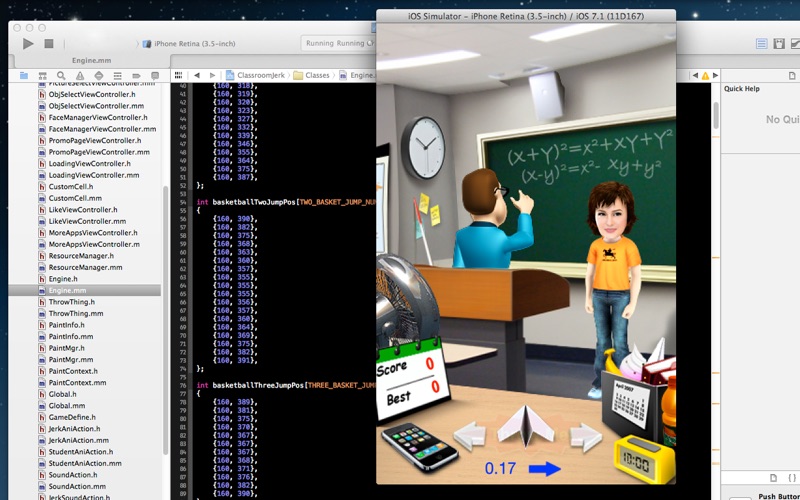Select the Engine.mm tab
Screen dimensions: 800x500
tap(92, 60)
